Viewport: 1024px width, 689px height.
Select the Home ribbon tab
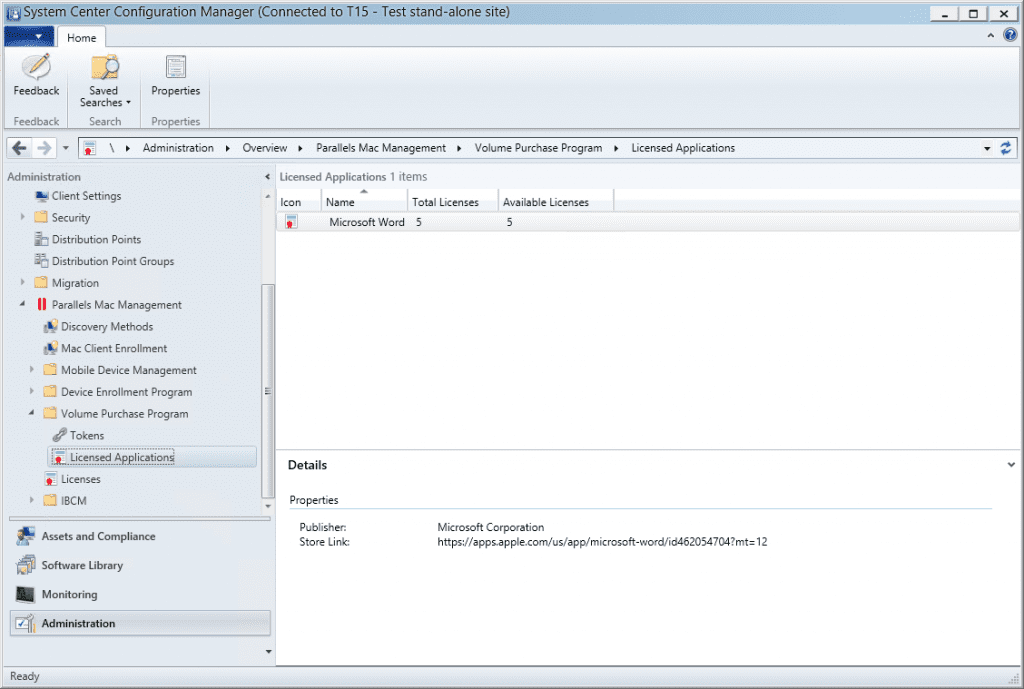(82, 38)
